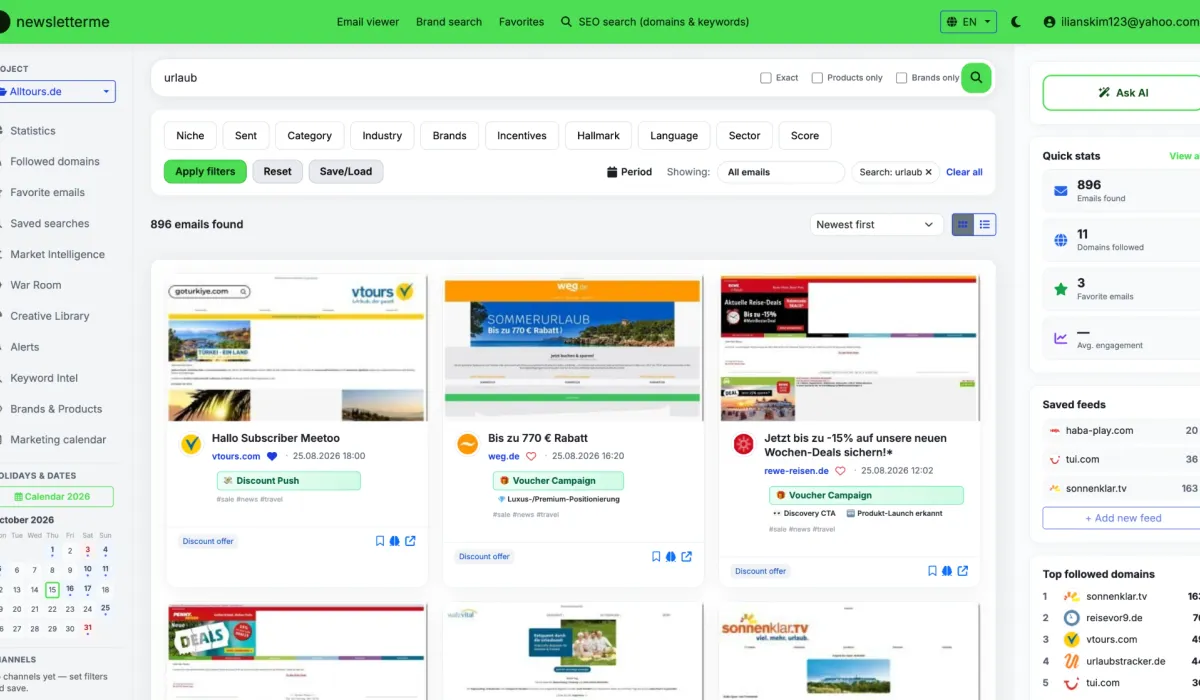The height and width of the screenshot is (700, 1200).
Task: Open the All emails showing dropdown
Action: [781, 172]
